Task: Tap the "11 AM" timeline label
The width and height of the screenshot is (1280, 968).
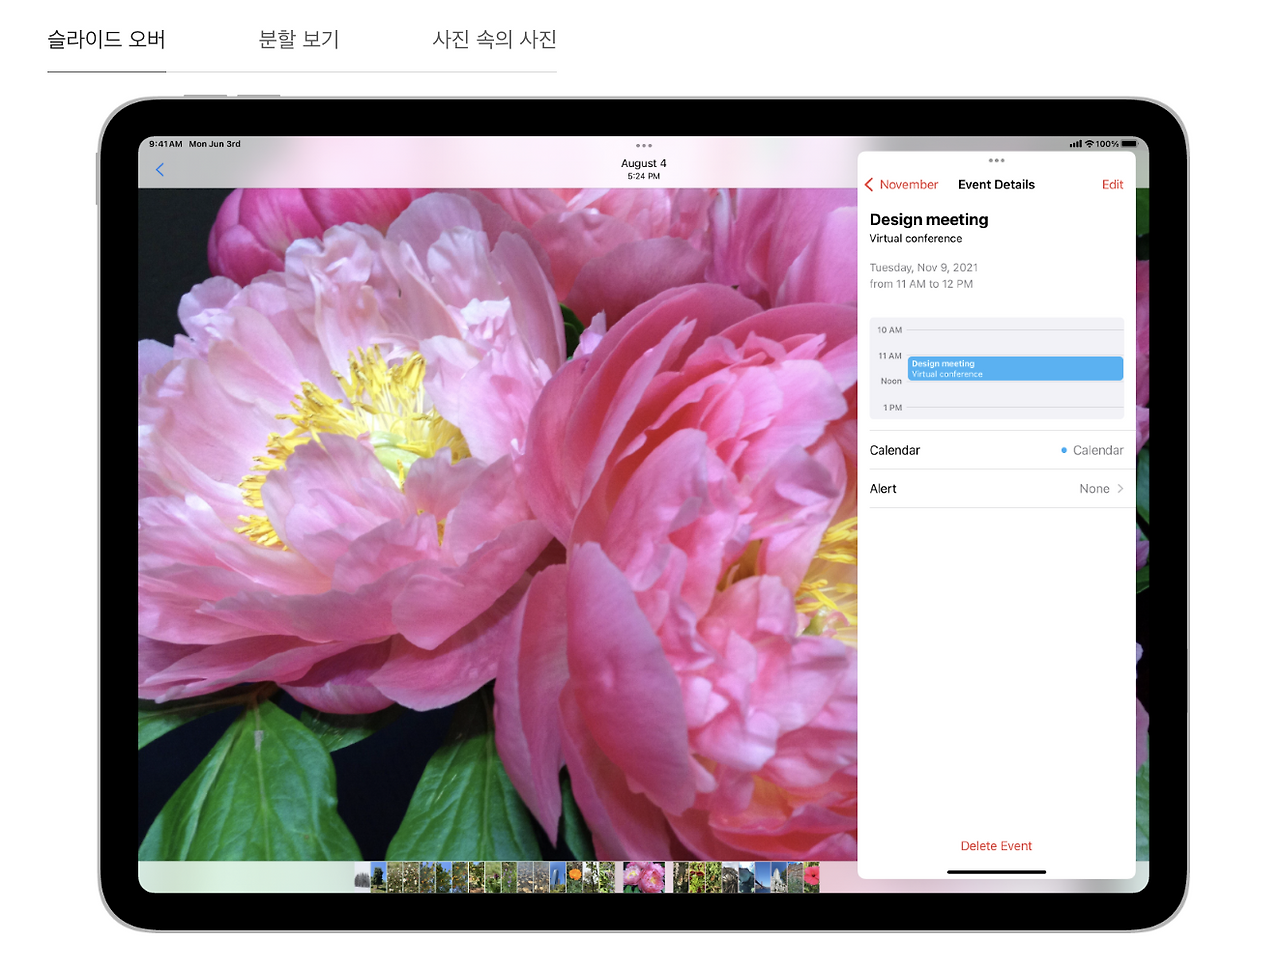Action: point(890,356)
